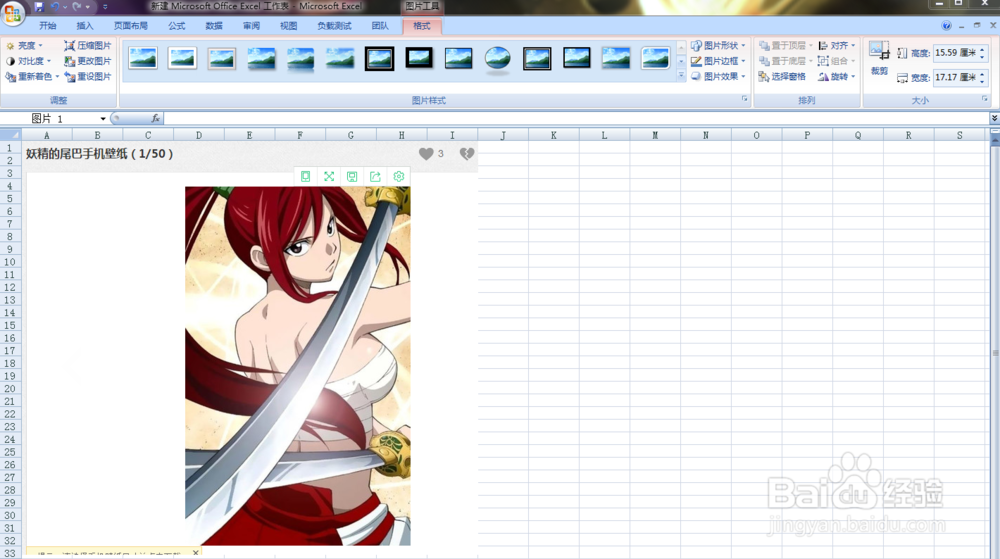Viewport: 1000px width, 559px height.
Task: Select the row 10 header
Action: pos(10,262)
